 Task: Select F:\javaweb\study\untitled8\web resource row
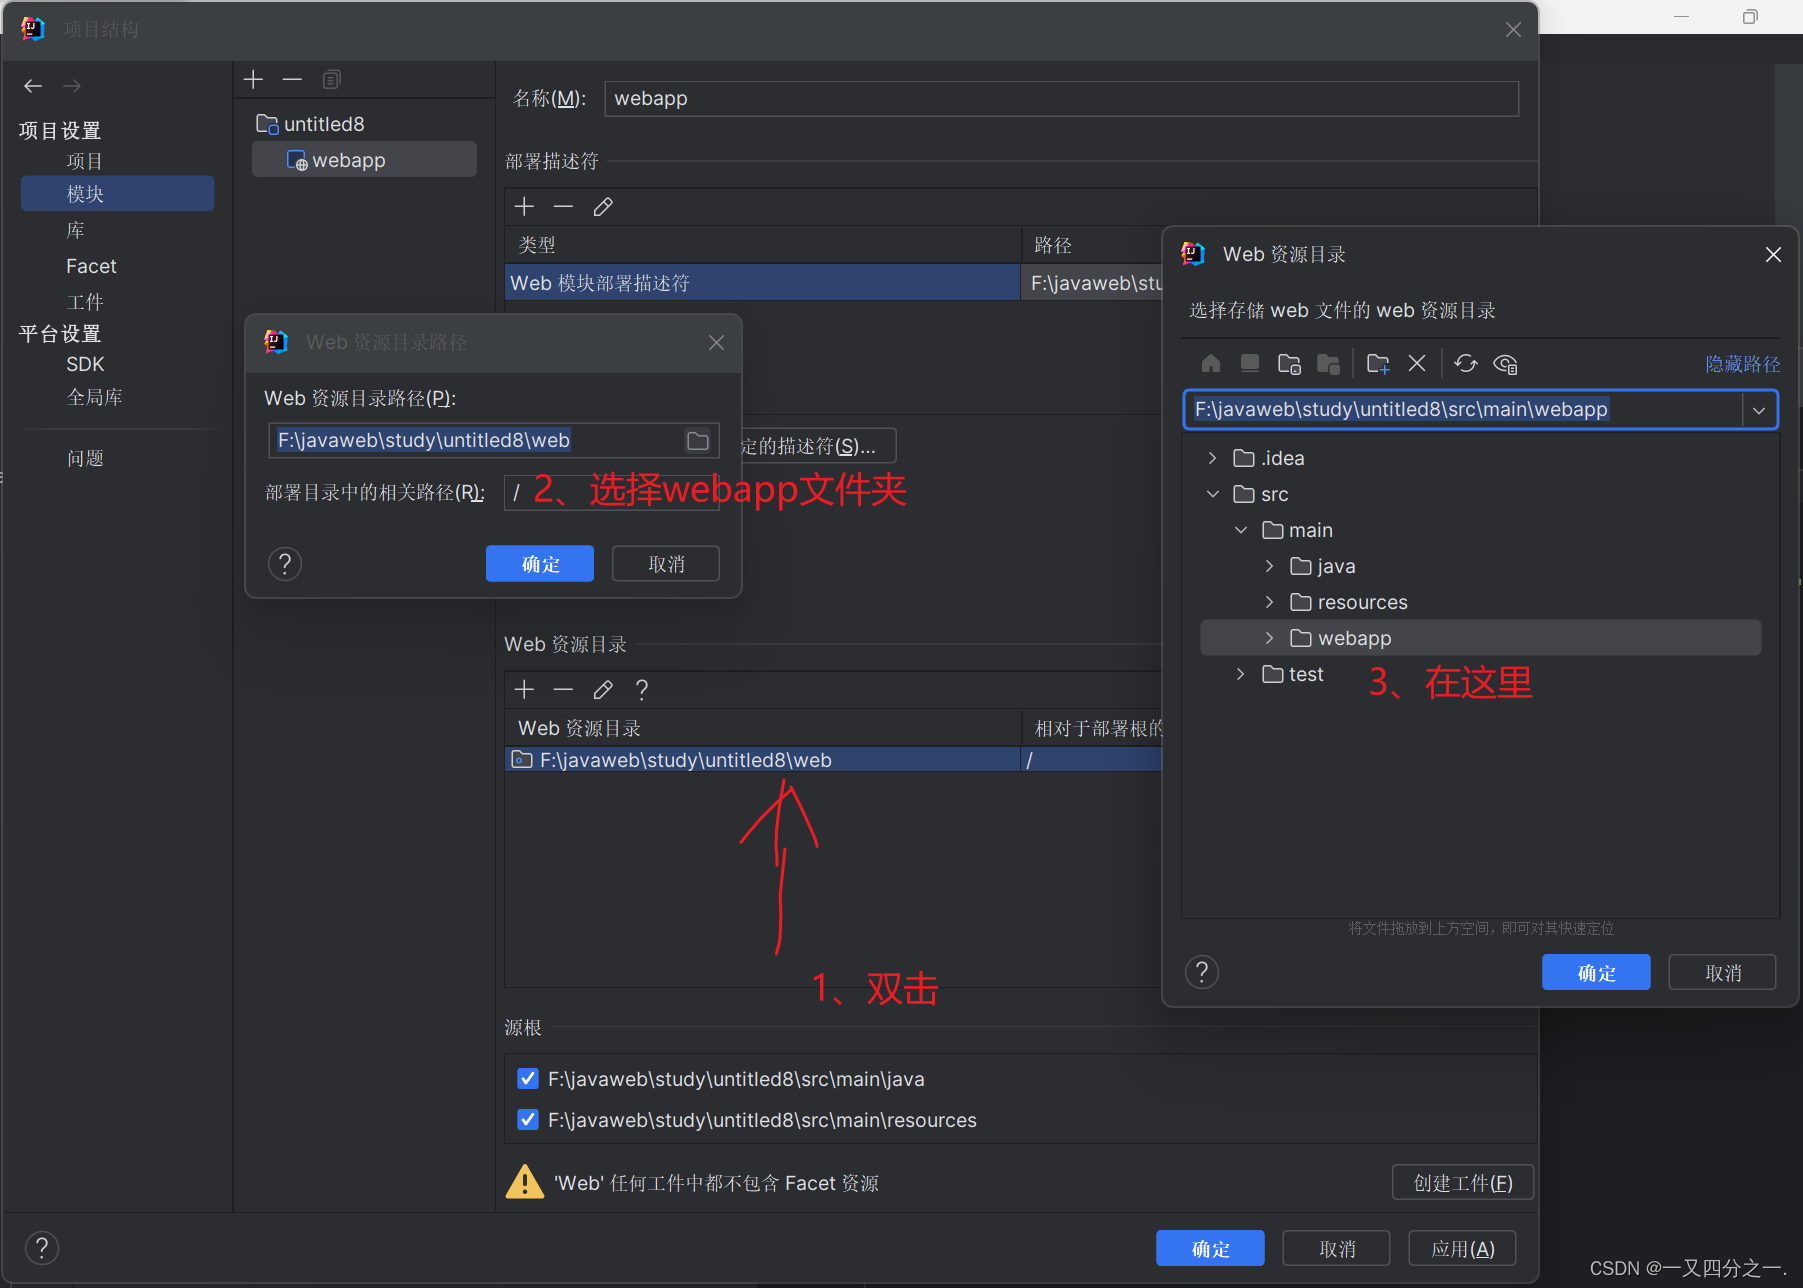coord(762,760)
